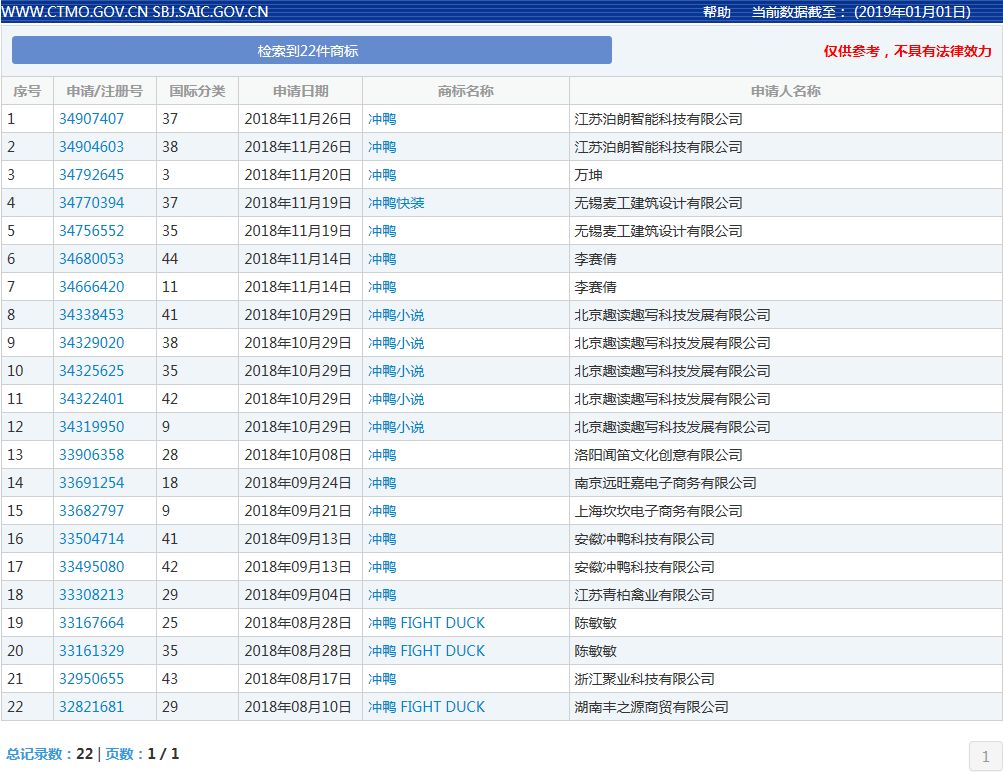Open registration number 34680053

coord(91,259)
